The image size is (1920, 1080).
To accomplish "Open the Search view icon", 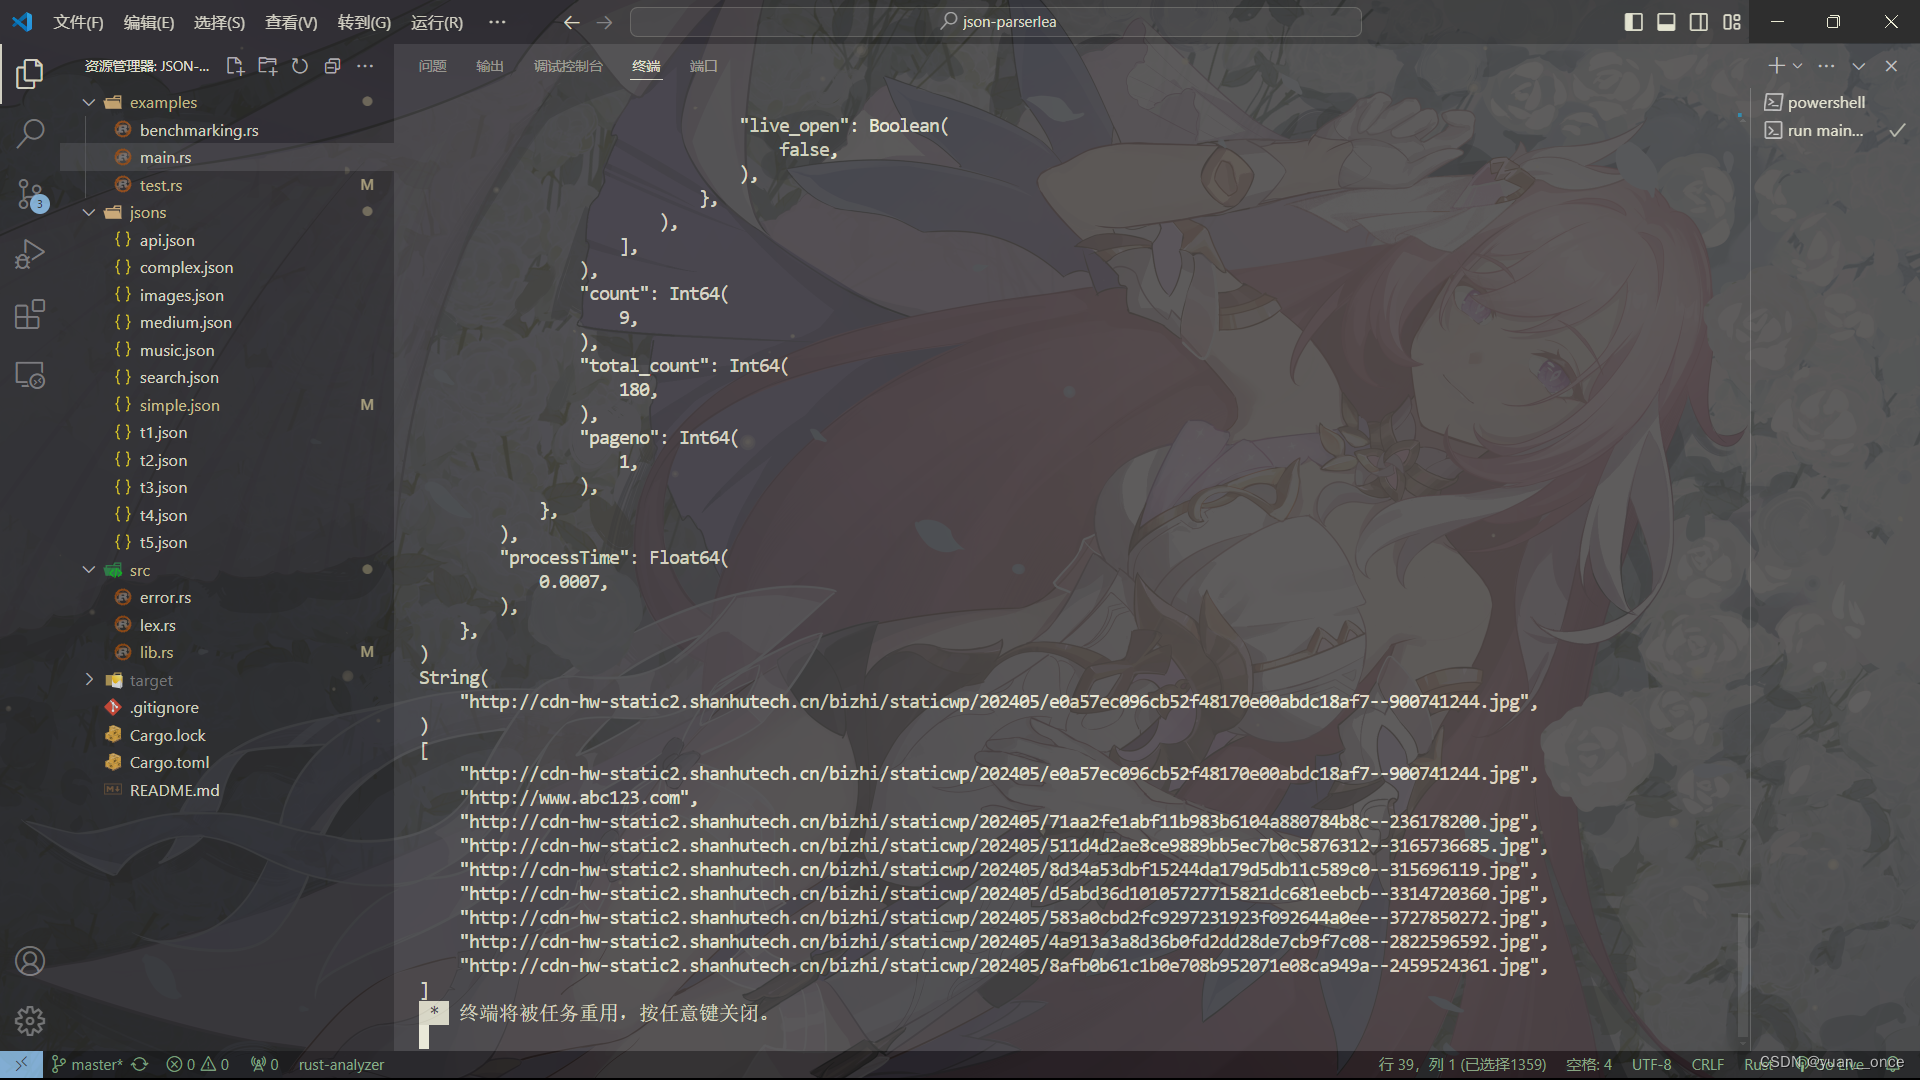I will 30,133.
